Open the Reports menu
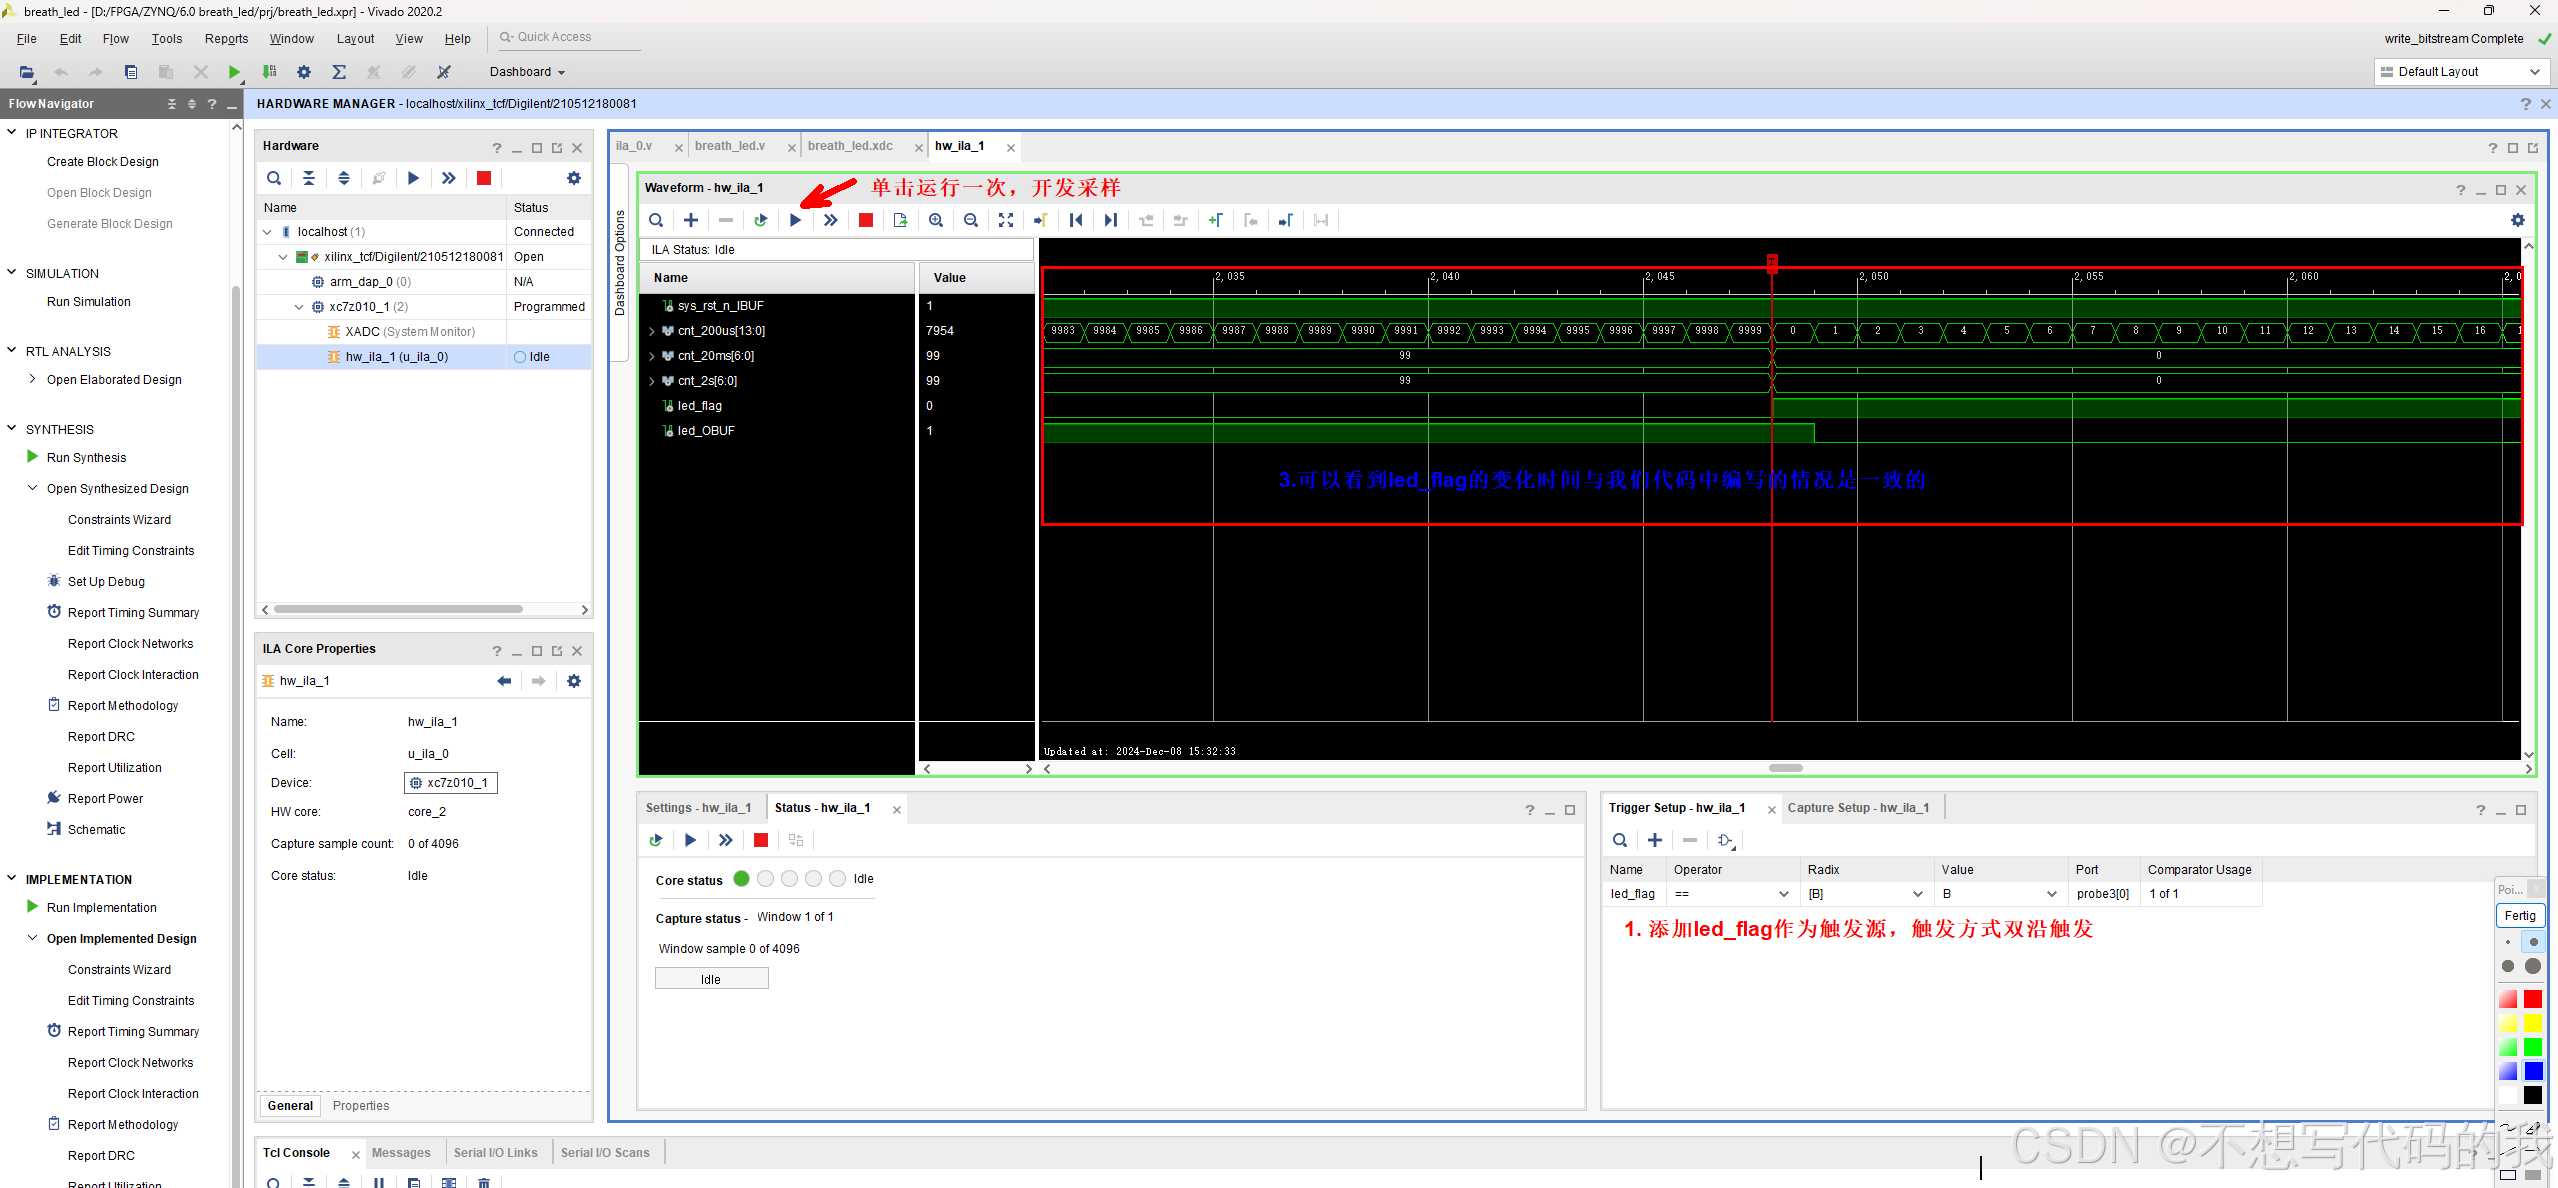Image resolution: width=2558 pixels, height=1188 pixels. [226, 39]
